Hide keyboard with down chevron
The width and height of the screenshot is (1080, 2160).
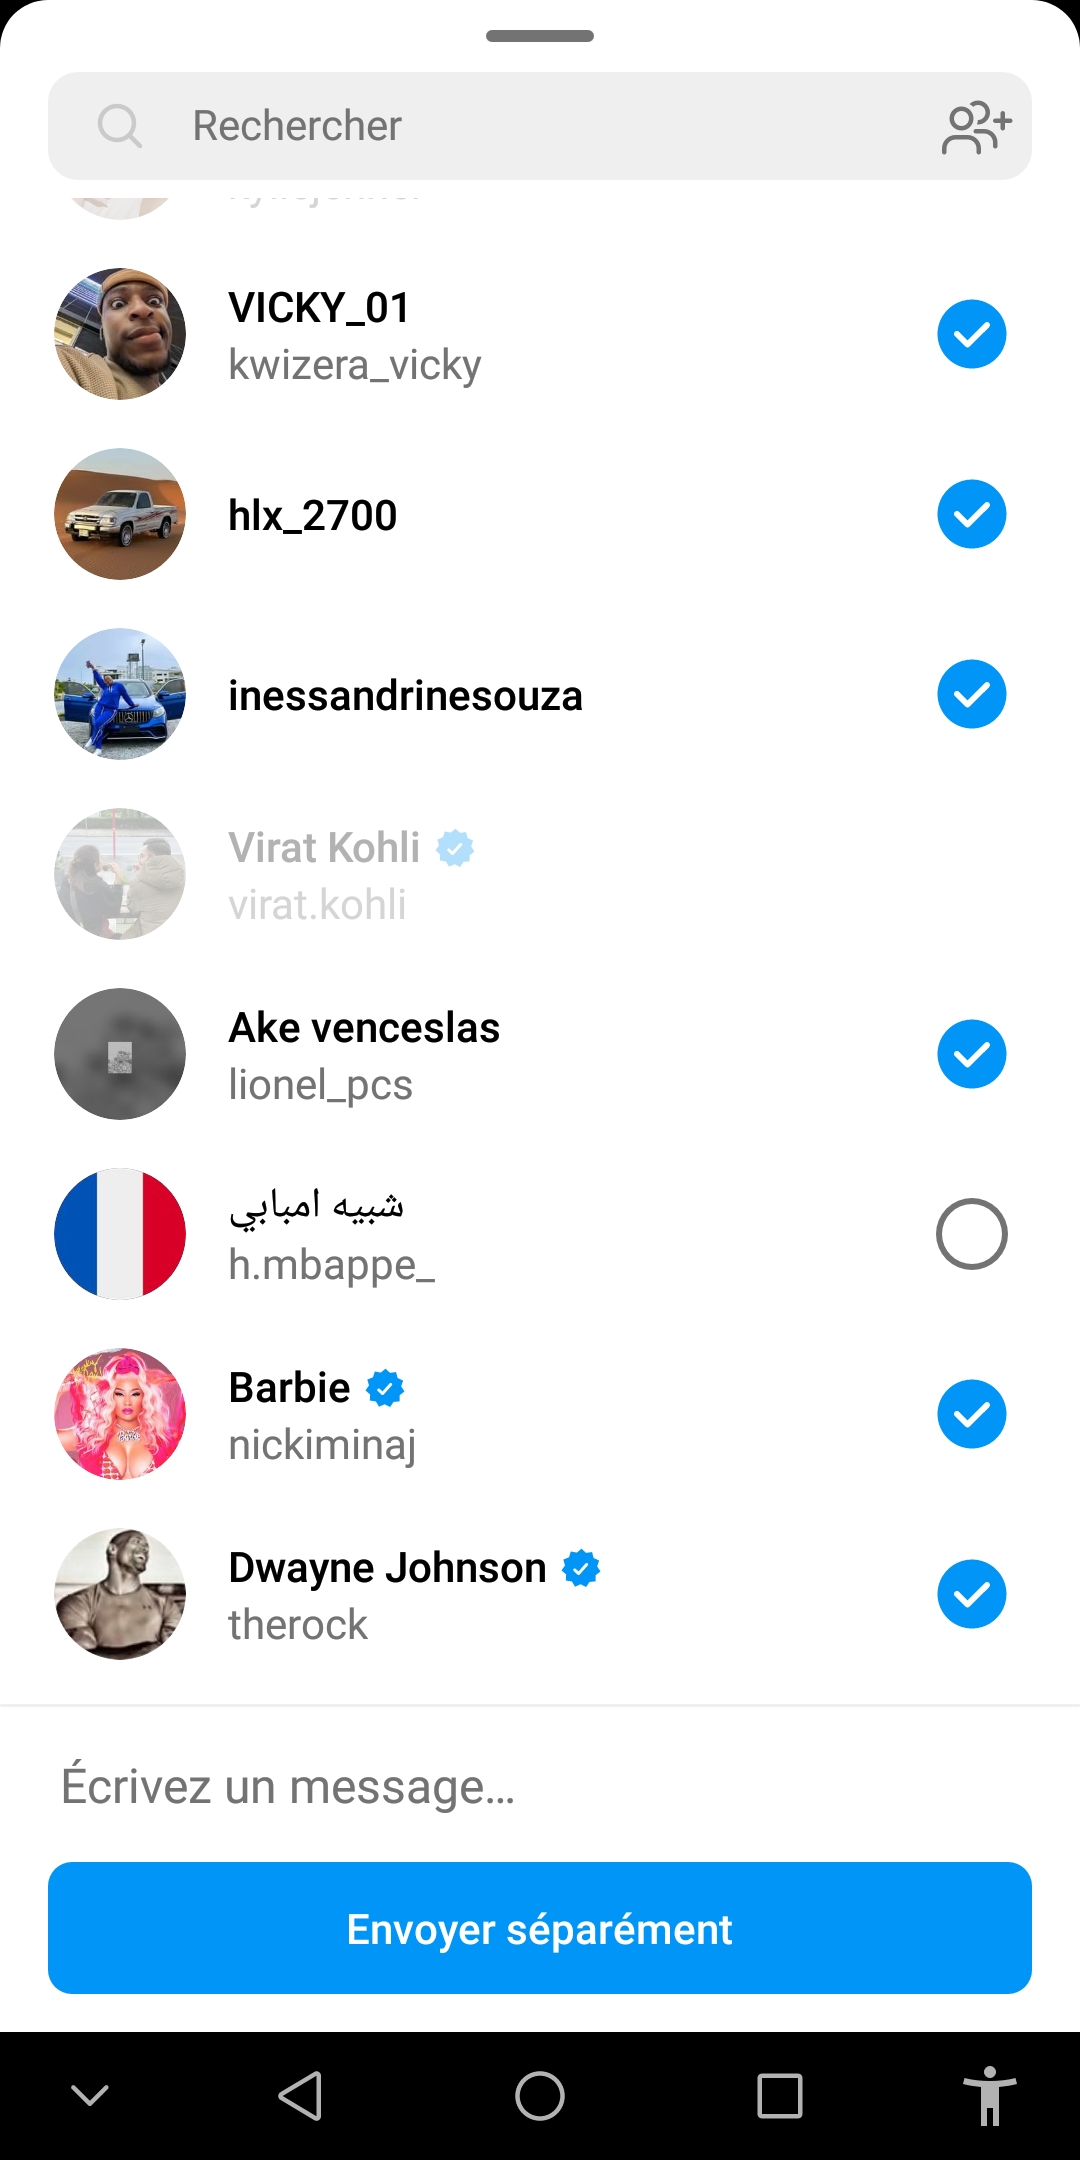point(90,2095)
